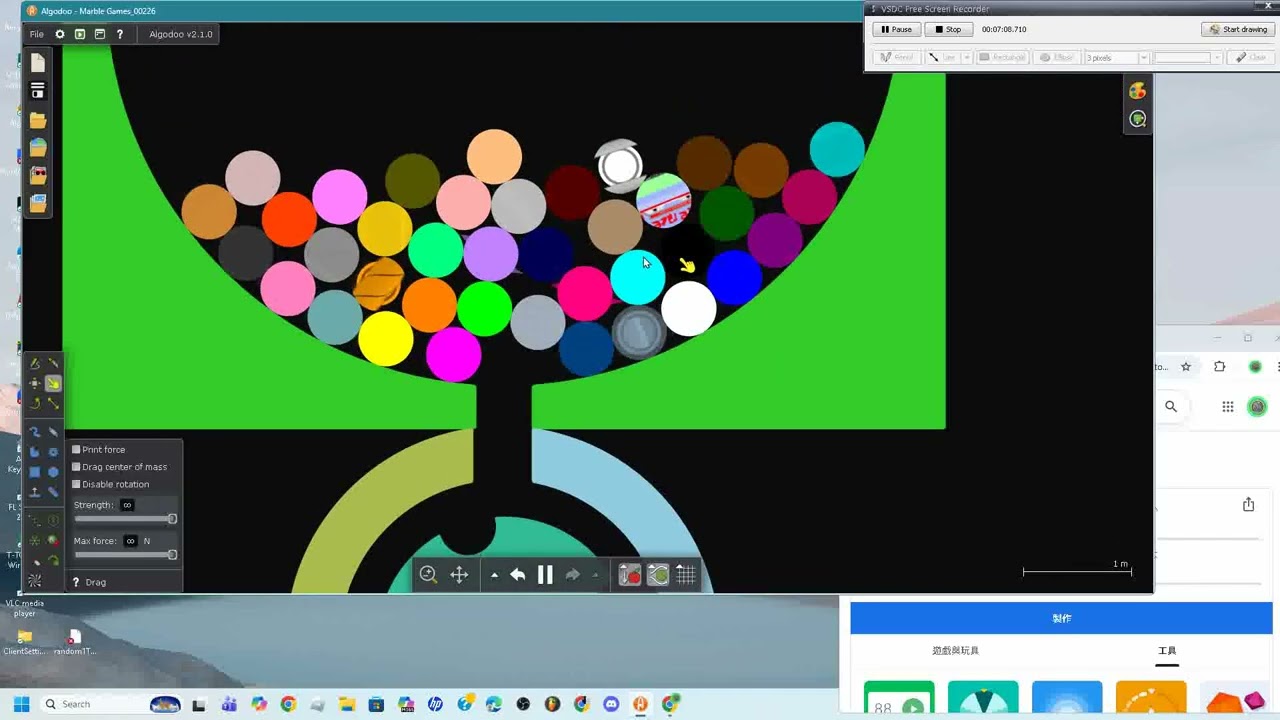Select the Scale tool
The image size is (1280, 720).
(54, 403)
